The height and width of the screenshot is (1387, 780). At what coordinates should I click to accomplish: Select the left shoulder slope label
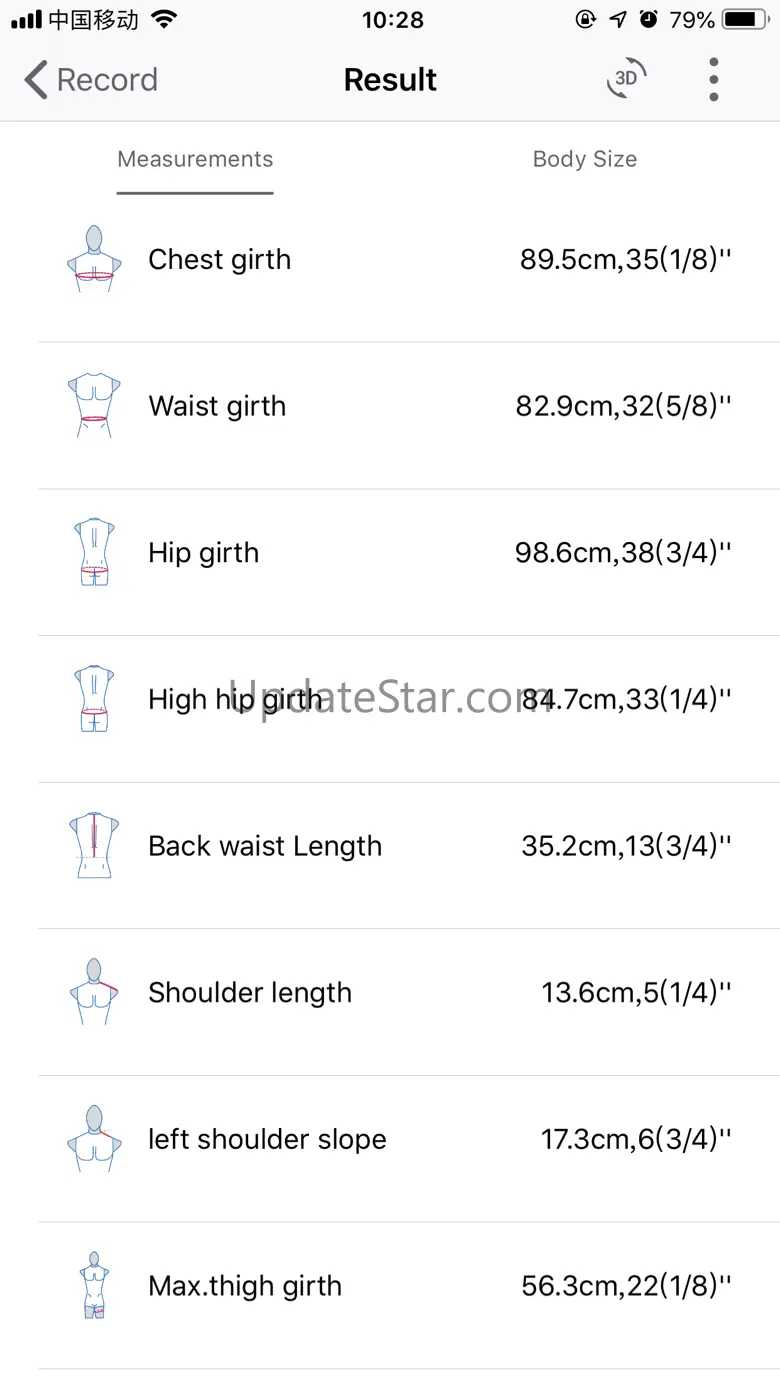click(267, 1139)
